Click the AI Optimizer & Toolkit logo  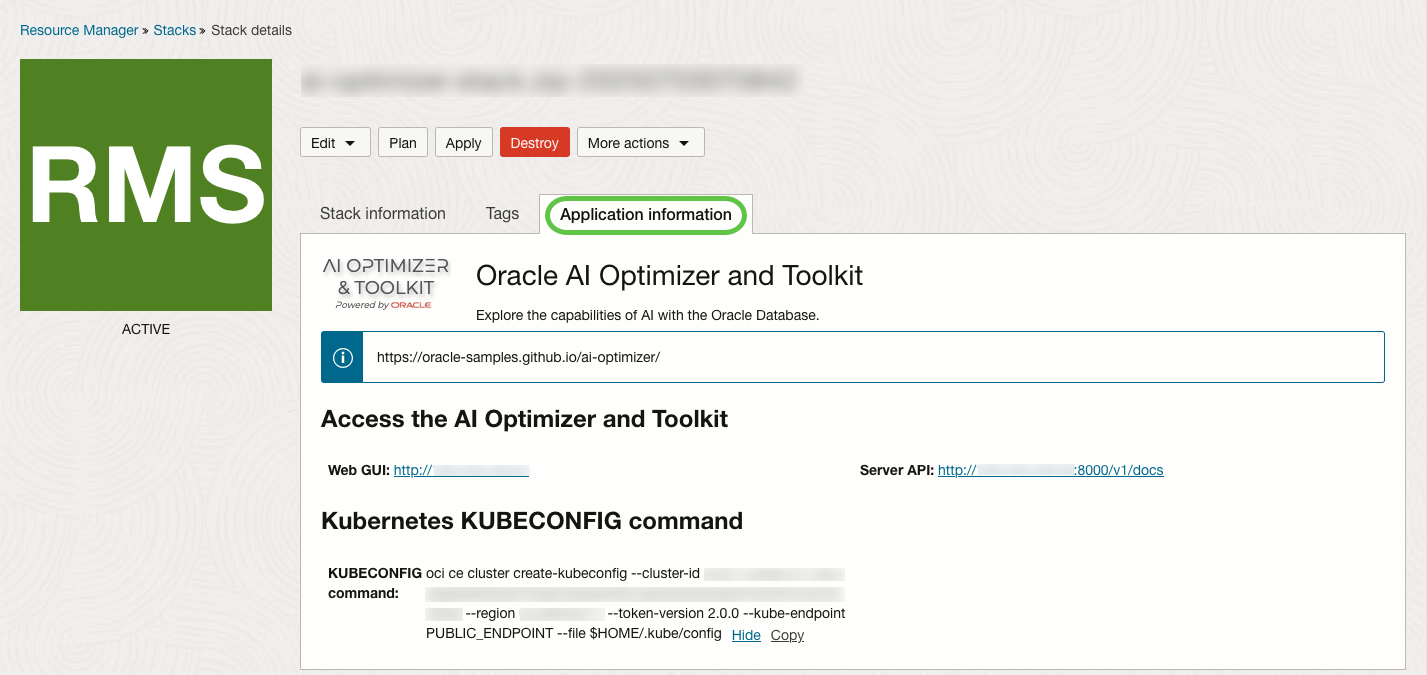pyautogui.click(x=386, y=283)
